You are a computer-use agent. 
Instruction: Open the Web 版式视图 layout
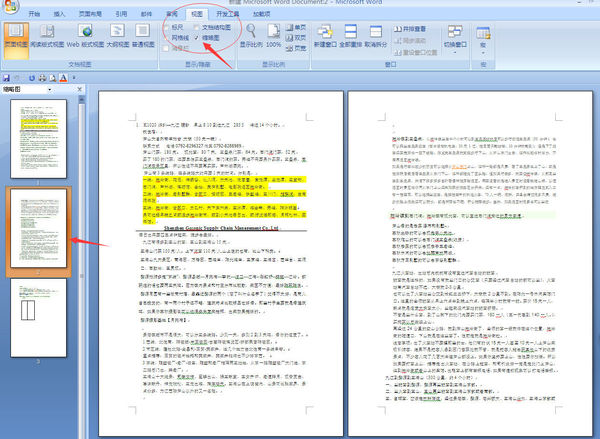click(85, 36)
